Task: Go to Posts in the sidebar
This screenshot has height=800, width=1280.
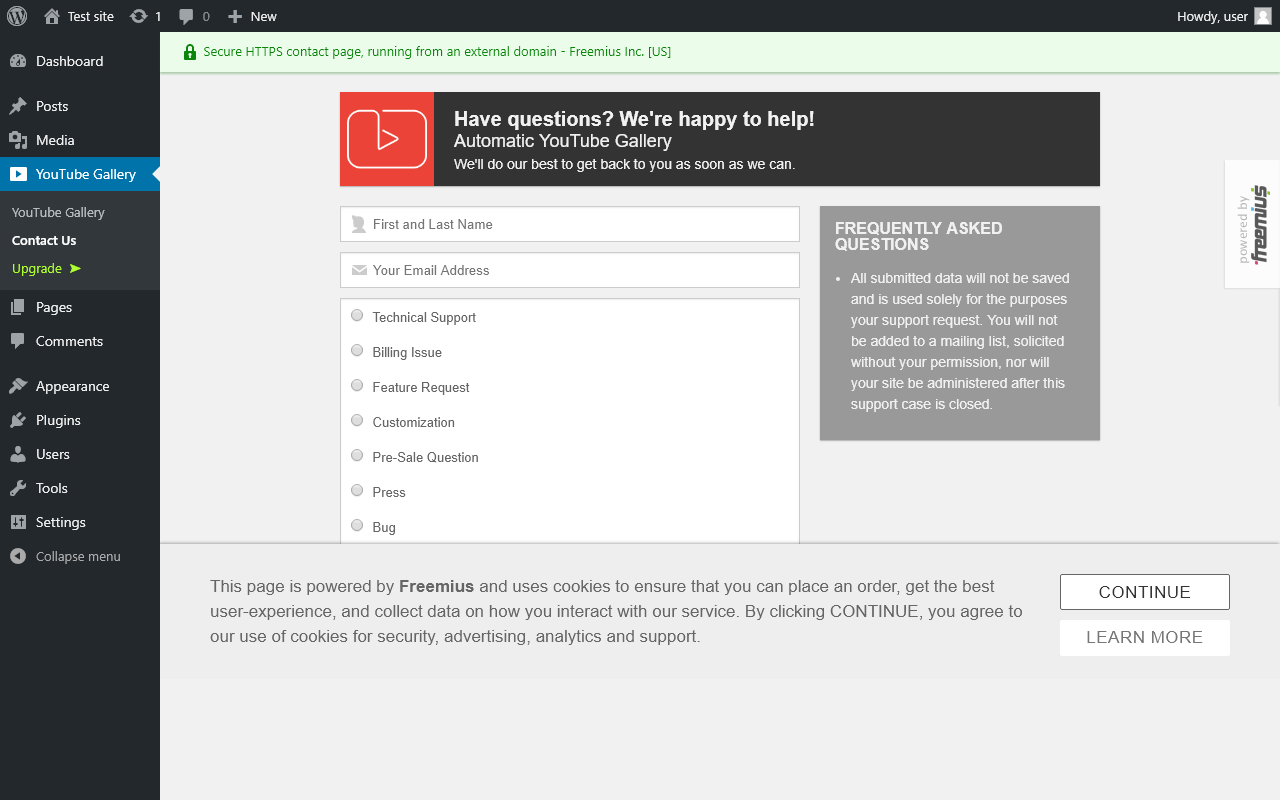Action: click(80, 106)
